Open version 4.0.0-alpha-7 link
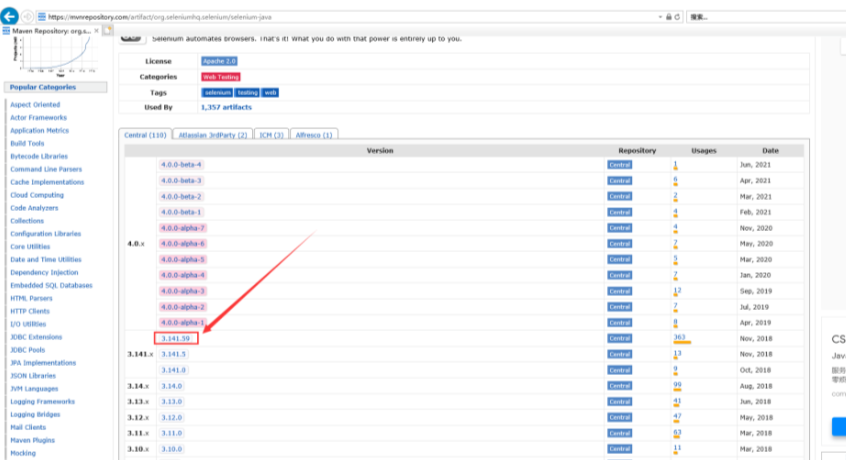The height and width of the screenshot is (460, 846). click(x=183, y=228)
